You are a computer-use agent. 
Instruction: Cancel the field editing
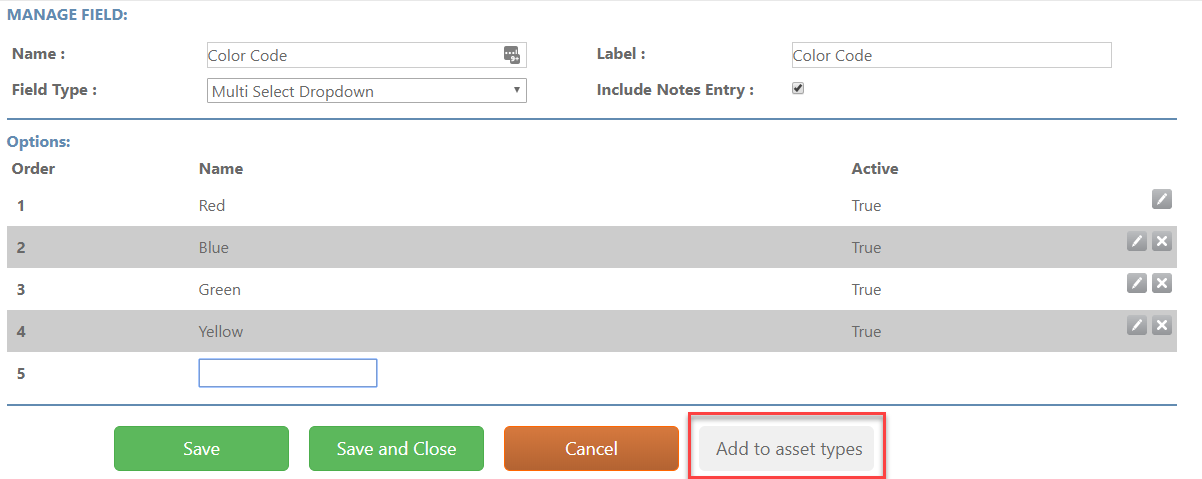(x=591, y=449)
